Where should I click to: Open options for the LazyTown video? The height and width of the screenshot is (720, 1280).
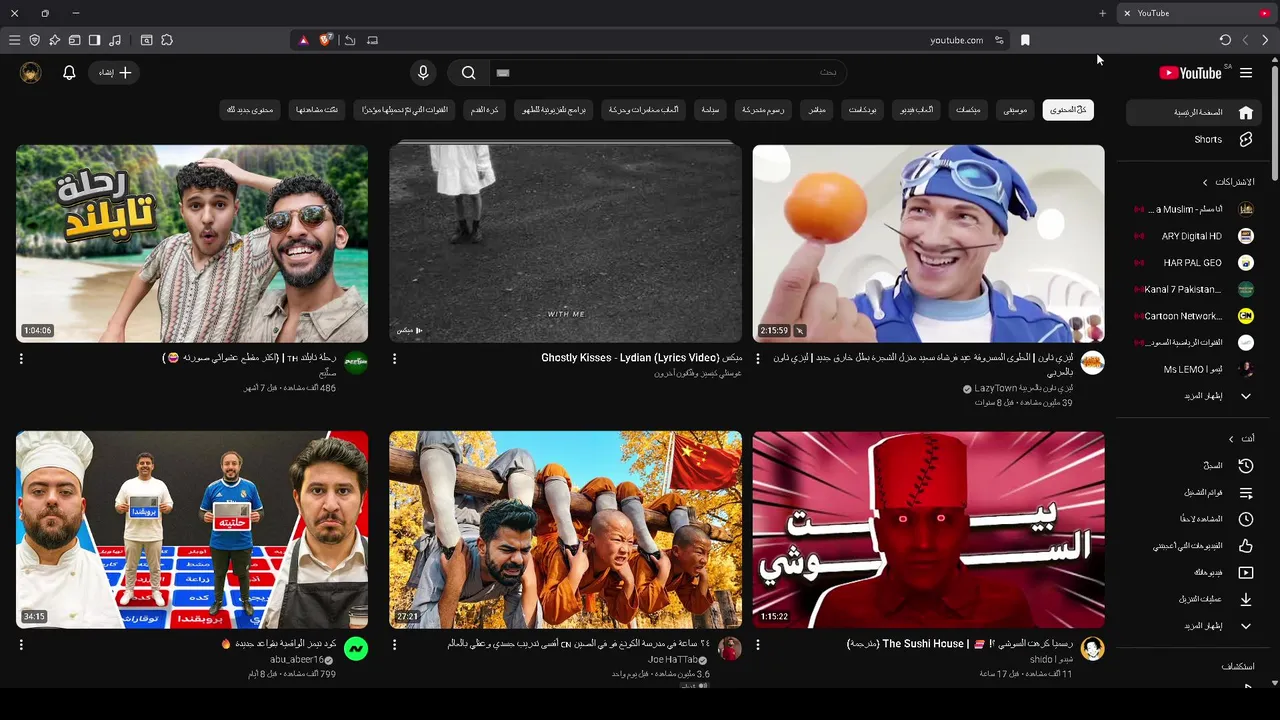point(757,358)
